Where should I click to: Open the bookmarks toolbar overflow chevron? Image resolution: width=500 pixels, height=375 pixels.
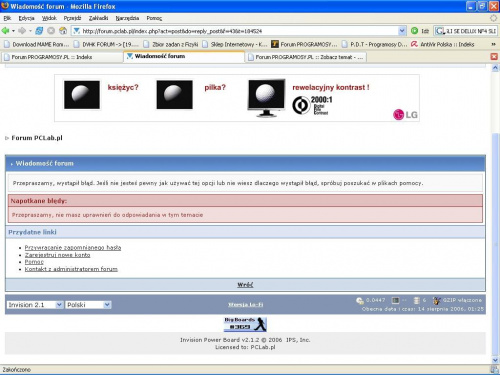pyautogui.click(x=493, y=44)
